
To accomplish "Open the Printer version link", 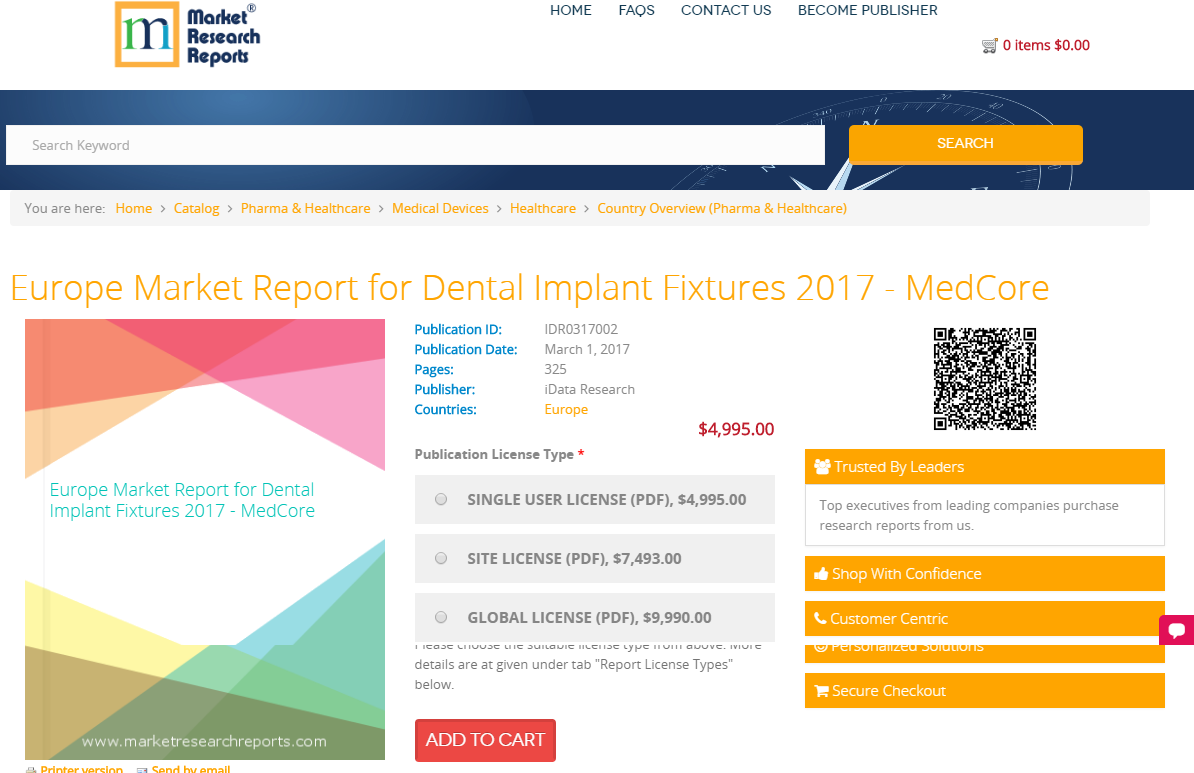I will tap(81, 769).
